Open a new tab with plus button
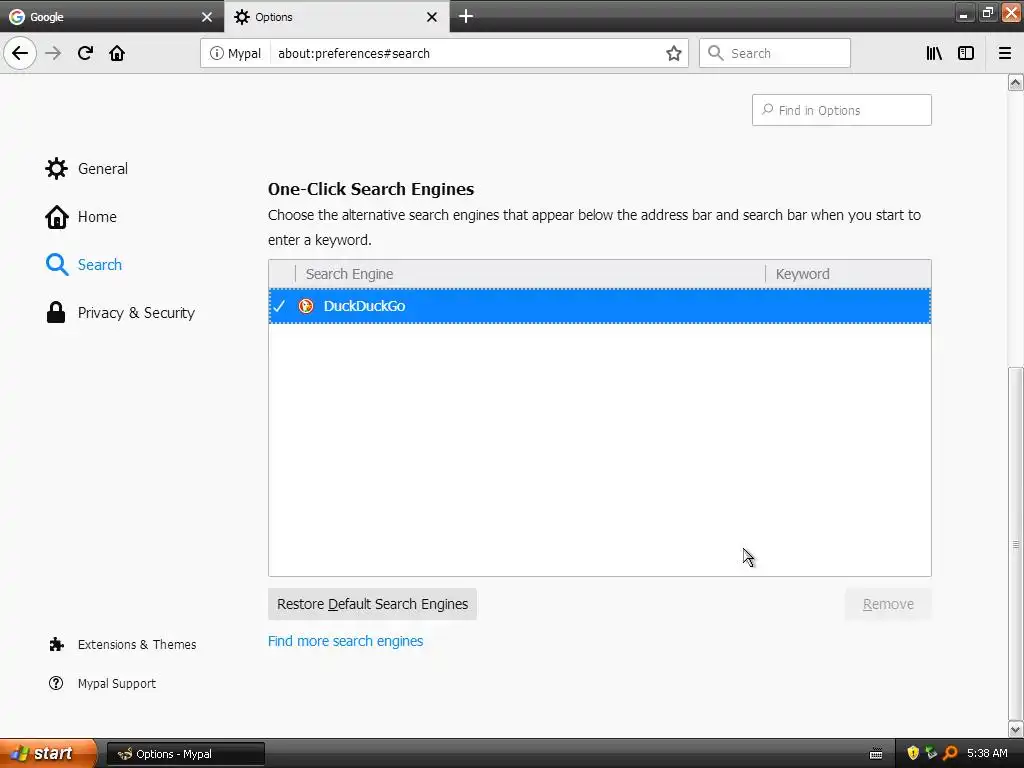1024x768 pixels. (x=466, y=16)
